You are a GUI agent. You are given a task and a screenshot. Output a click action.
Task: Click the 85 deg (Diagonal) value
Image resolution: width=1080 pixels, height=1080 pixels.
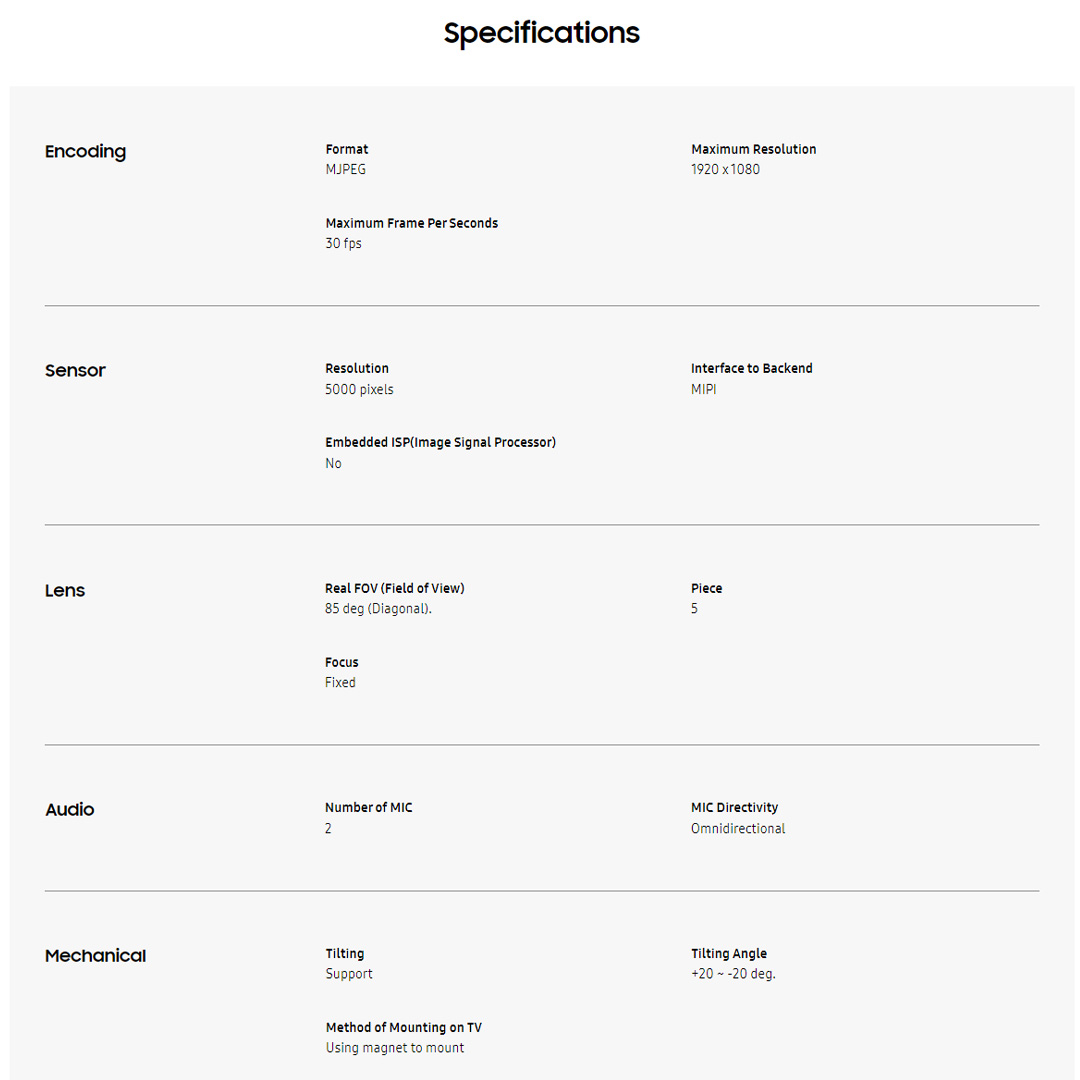pyautogui.click(x=378, y=609)
